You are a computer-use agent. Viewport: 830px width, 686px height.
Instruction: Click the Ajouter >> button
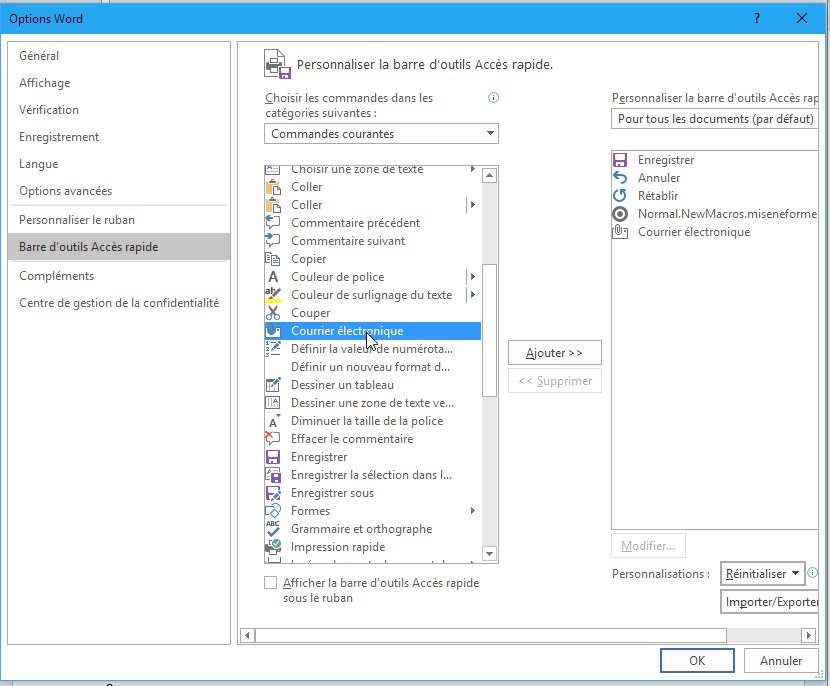555,353
